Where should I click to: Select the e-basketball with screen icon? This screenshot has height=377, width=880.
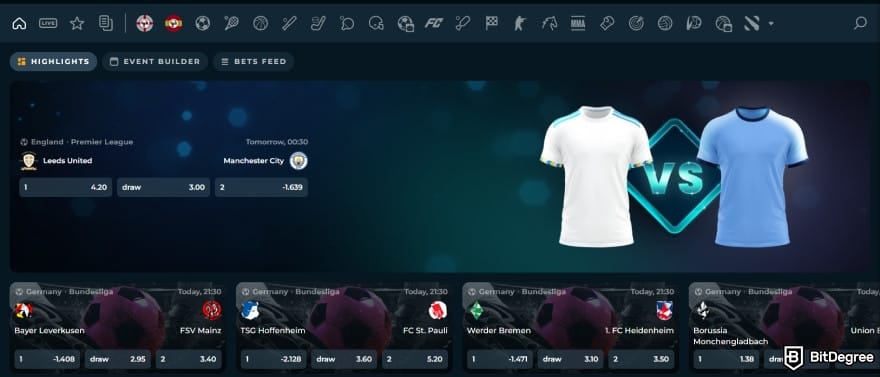click(723, 24)
